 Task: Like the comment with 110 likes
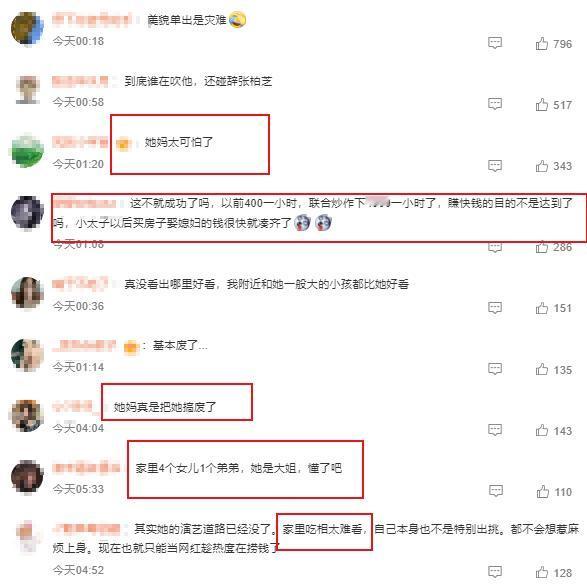[542, 492]
